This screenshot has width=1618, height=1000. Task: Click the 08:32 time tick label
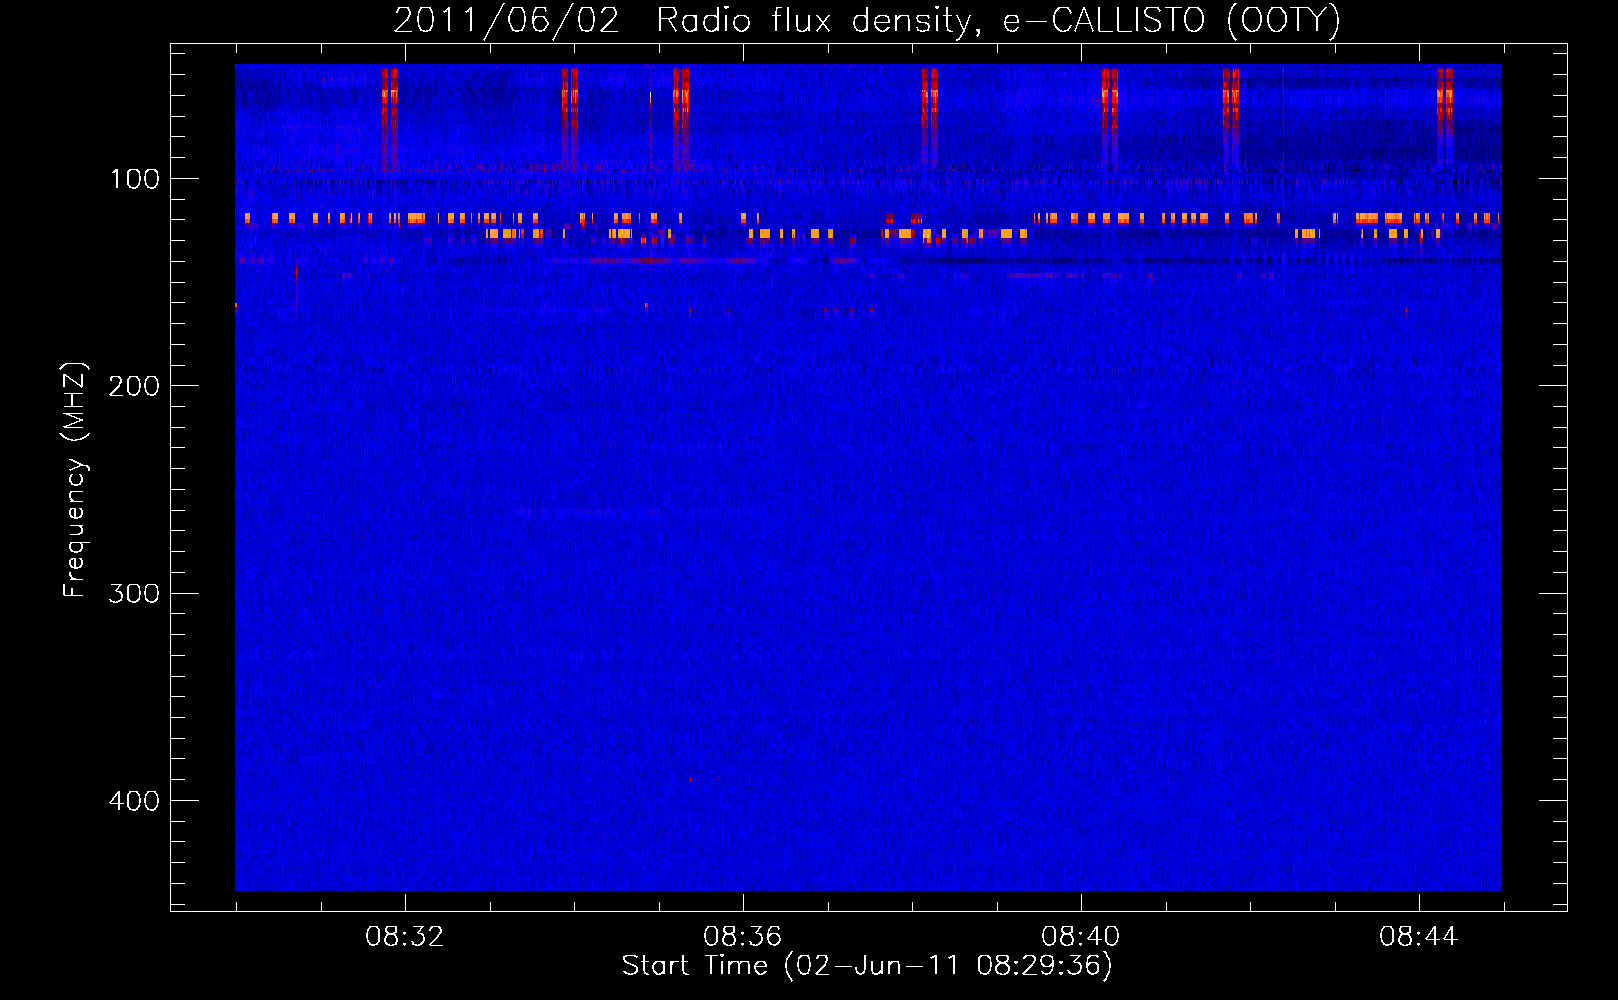point(405,937)
